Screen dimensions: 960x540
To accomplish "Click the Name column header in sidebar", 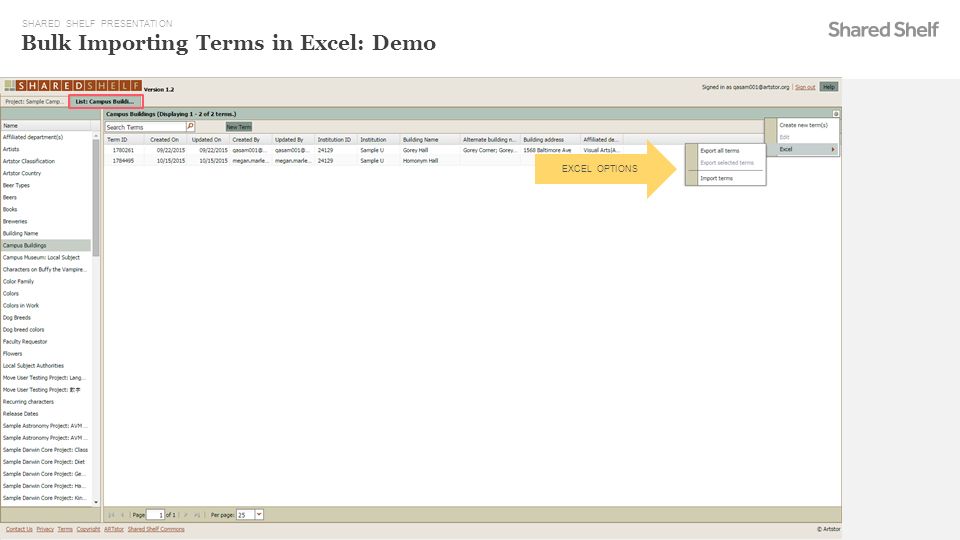I will pos(46,126).
